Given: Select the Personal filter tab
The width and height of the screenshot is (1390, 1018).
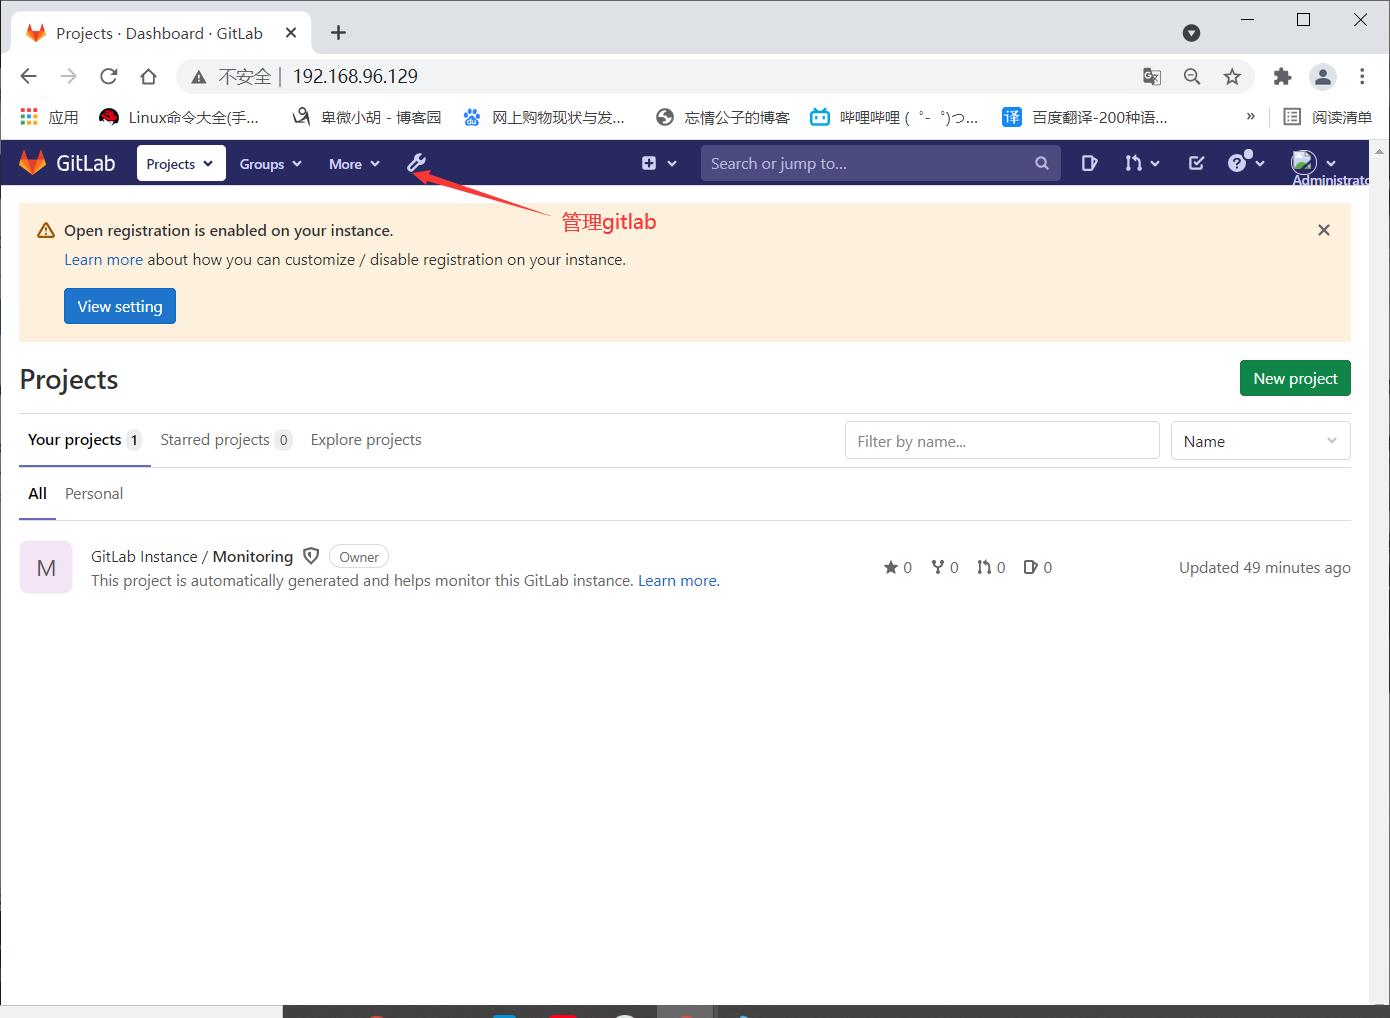Looking at the screenshot, I should click(x=94, y=493).
